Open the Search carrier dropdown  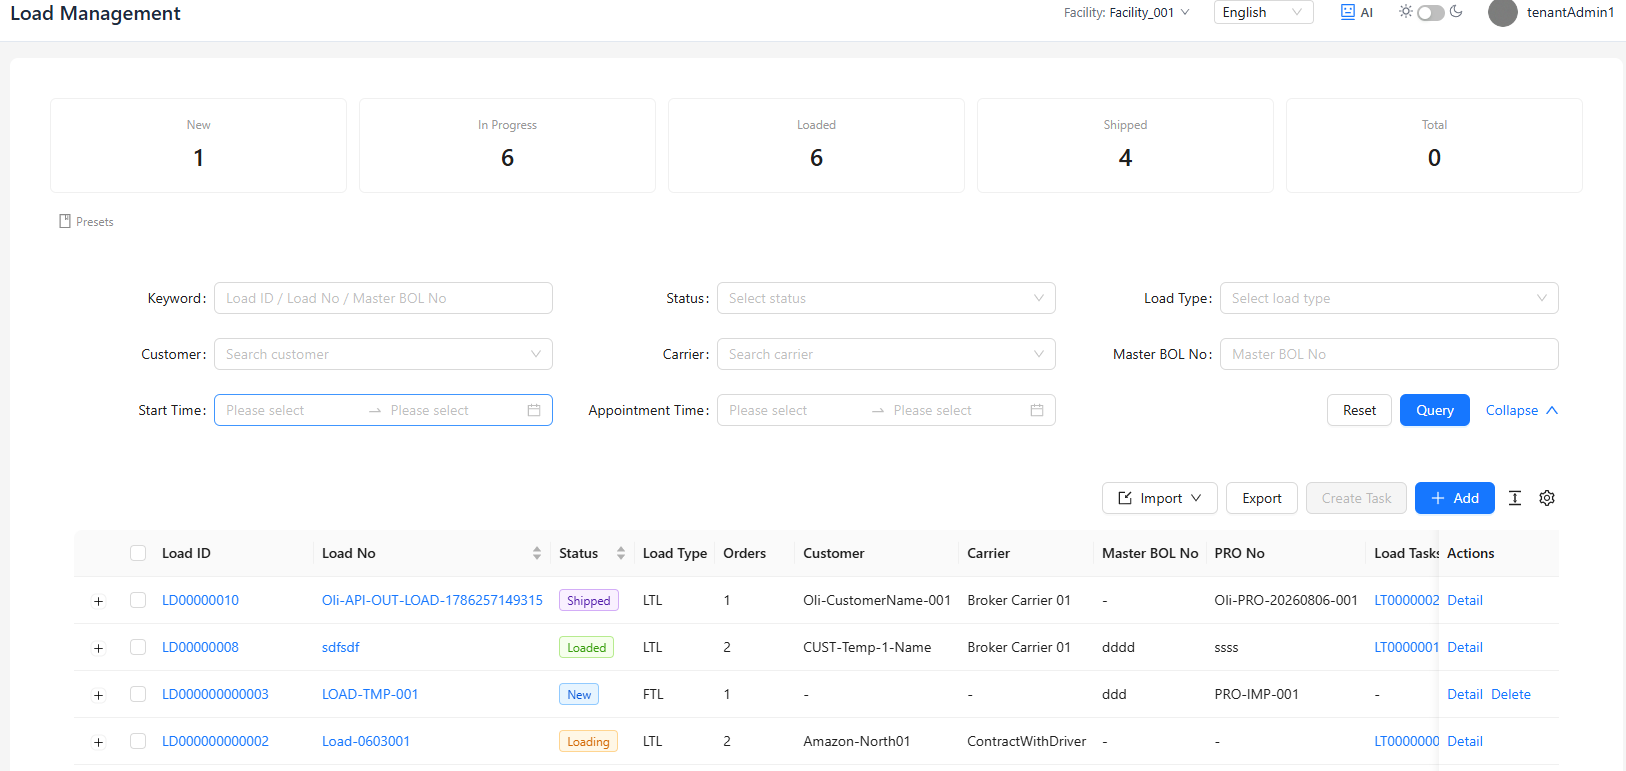click(886, 354)
